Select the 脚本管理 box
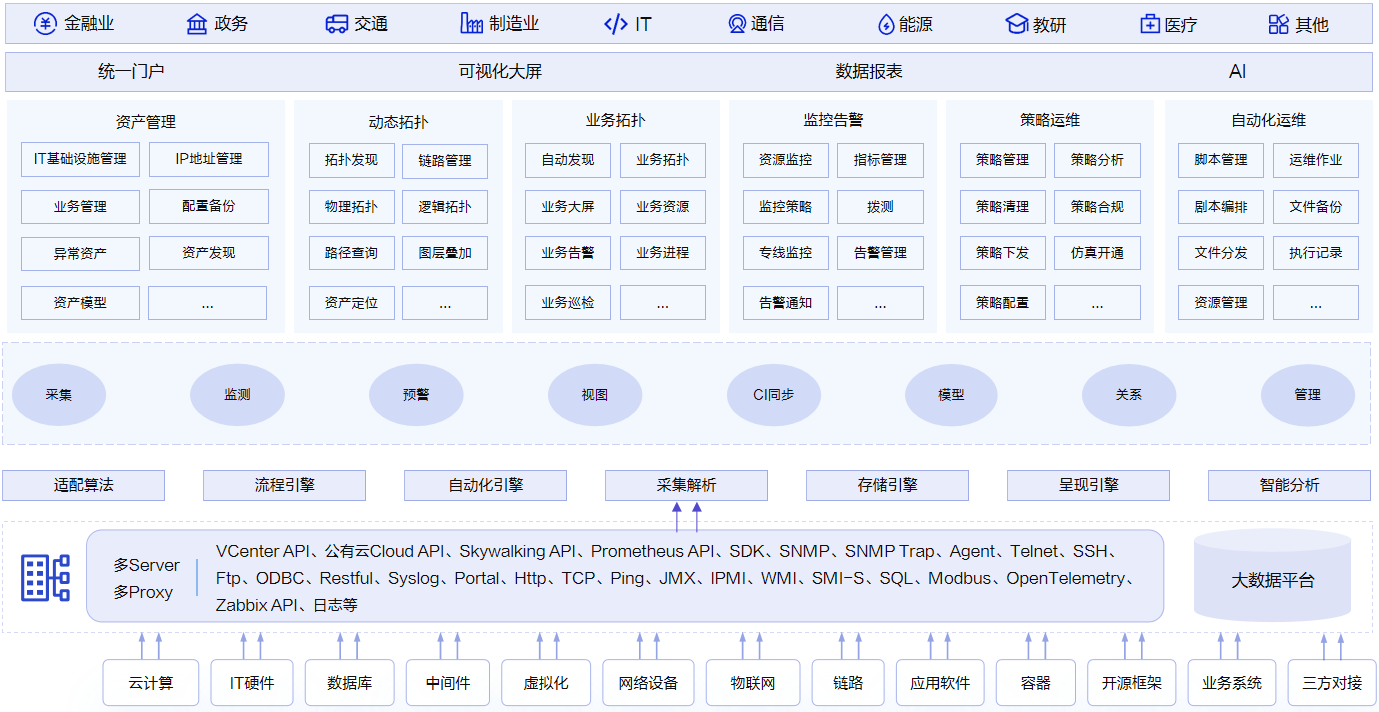The width and height of the screenshot is (1379, 712). [1221, 160]
